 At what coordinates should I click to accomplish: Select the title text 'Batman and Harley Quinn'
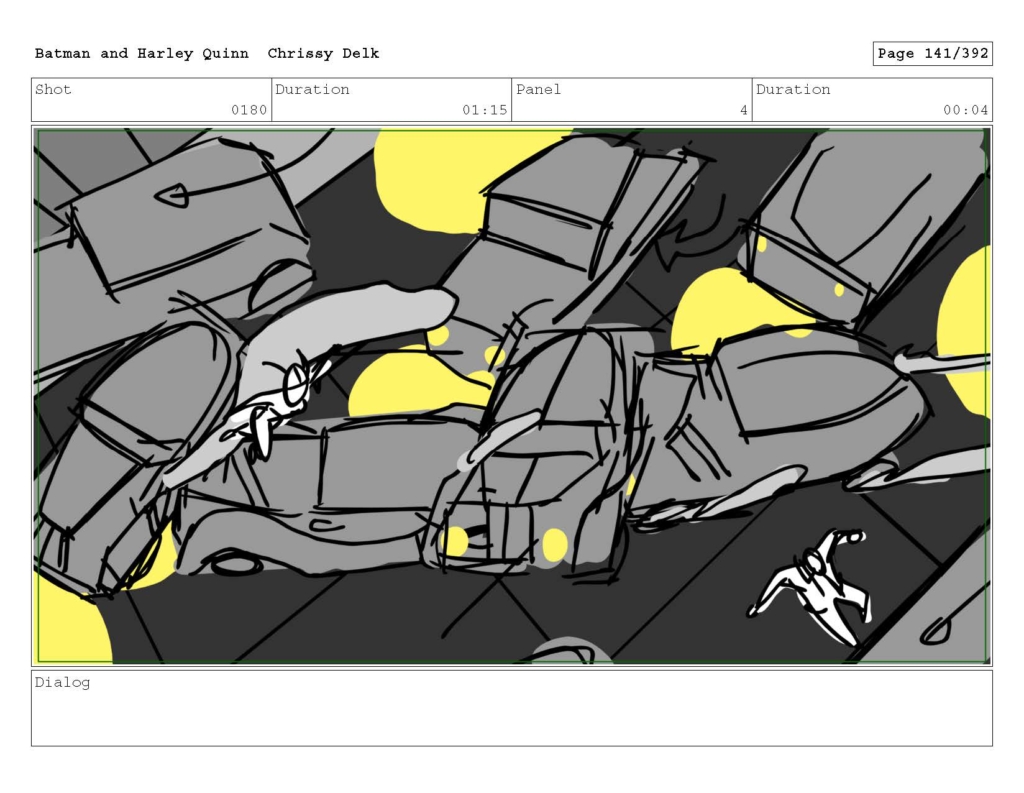(x=142, y=54)
